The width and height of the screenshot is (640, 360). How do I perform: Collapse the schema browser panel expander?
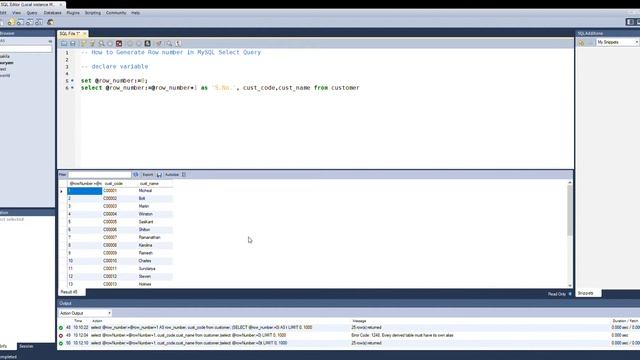(x=50, y=41)
